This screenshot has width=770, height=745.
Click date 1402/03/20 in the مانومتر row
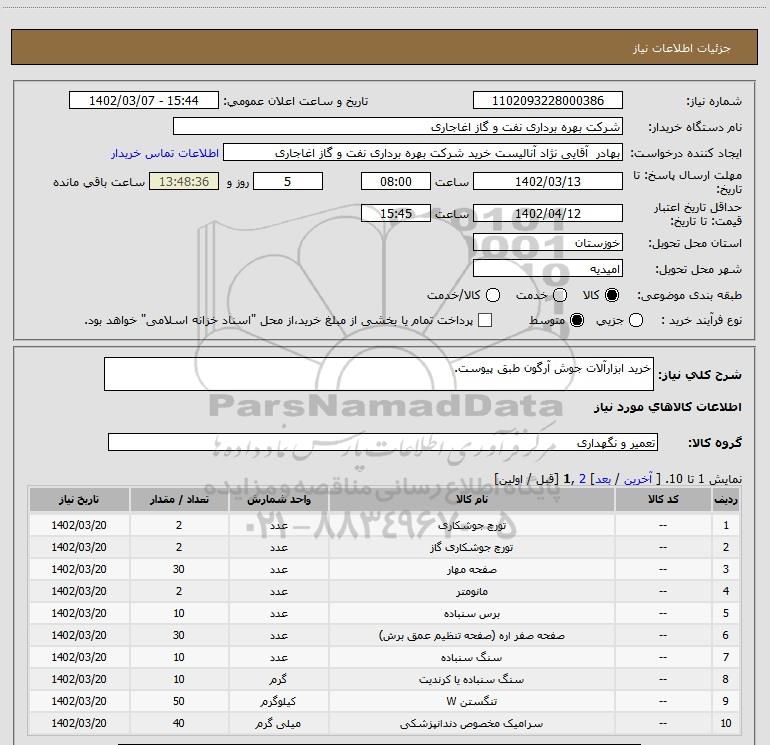coord(79,591)
